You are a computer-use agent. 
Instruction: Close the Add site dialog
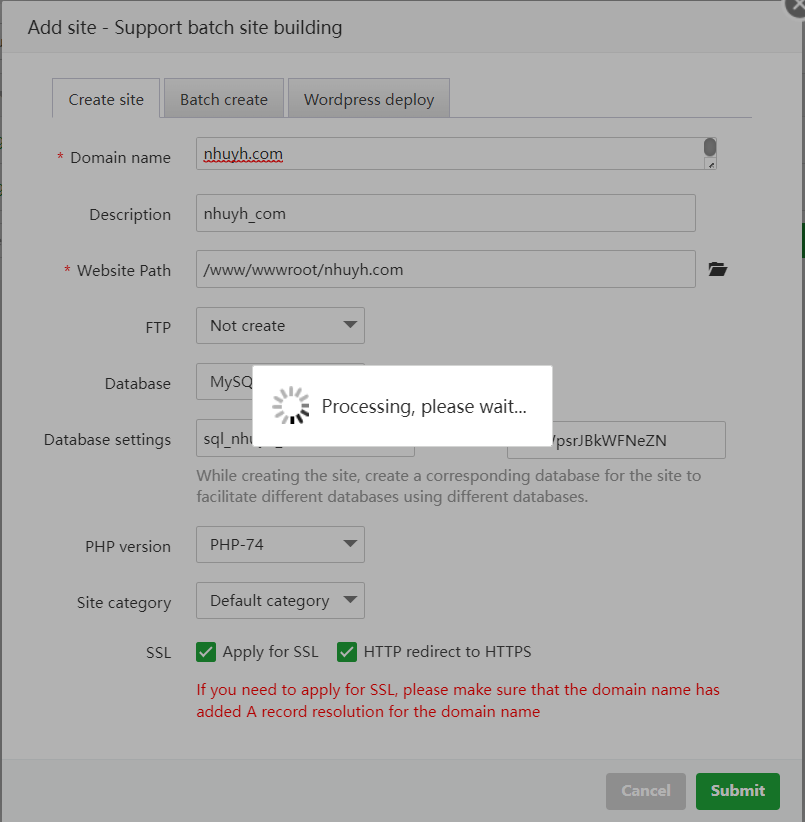pyautogui.click(x=797, y=5)
